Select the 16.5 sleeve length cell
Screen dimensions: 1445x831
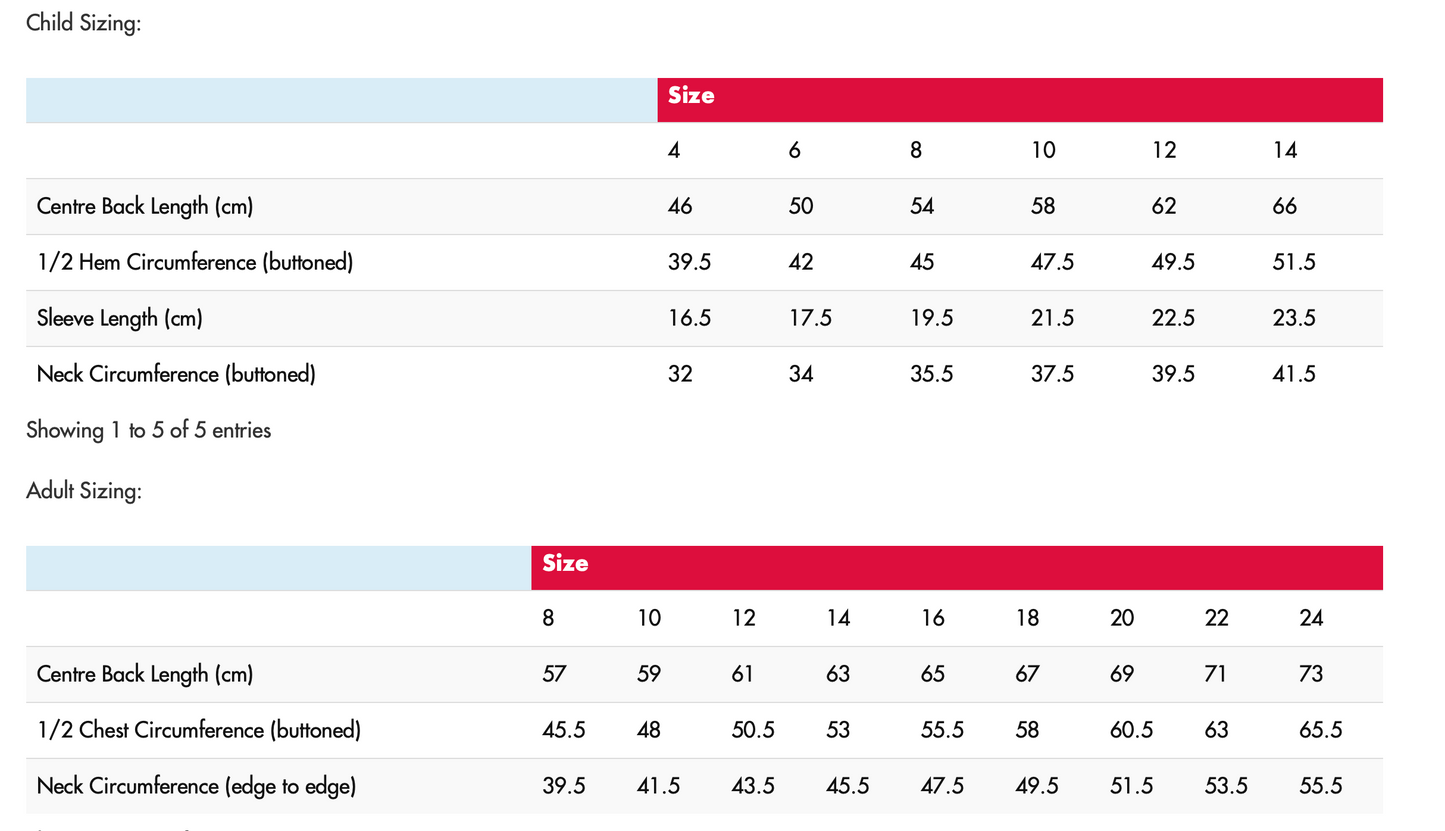point(689,319)
